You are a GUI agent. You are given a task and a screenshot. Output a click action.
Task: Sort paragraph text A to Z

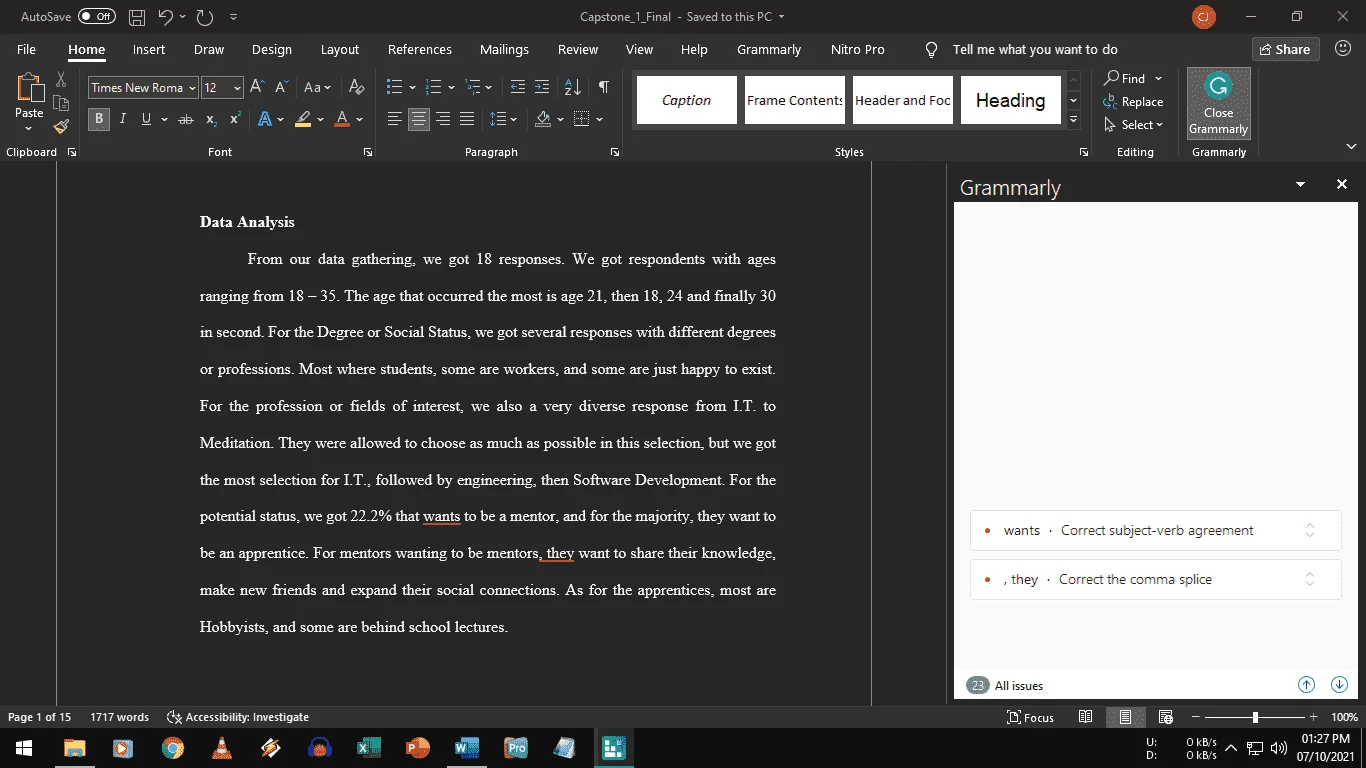[572, 87]
